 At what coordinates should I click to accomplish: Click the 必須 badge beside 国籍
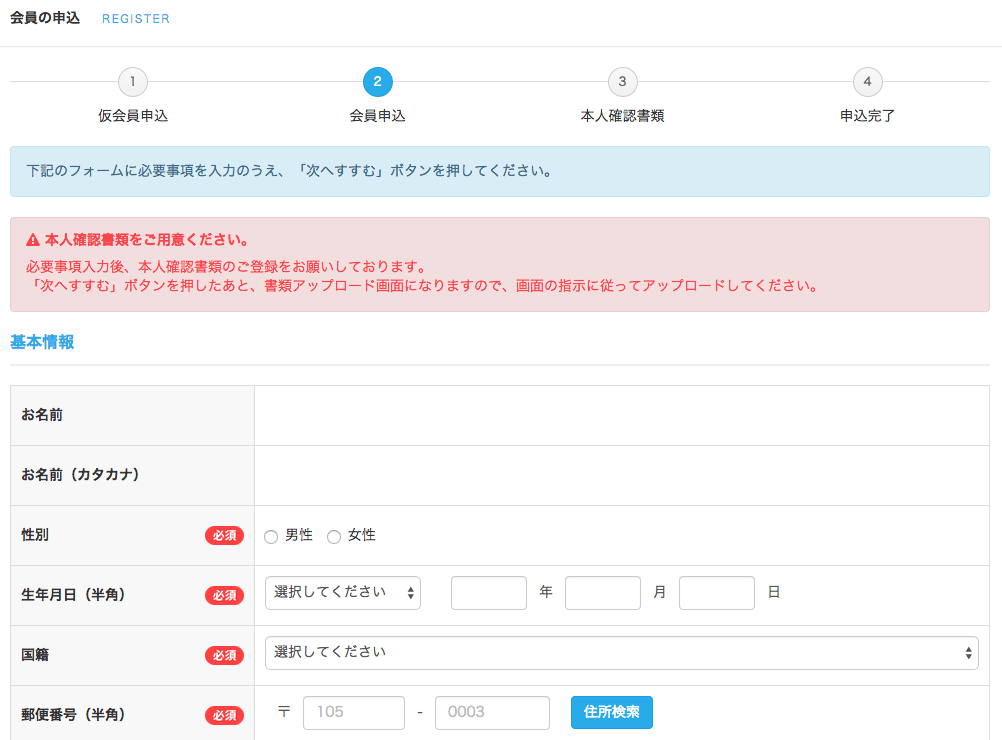[224, 656]
